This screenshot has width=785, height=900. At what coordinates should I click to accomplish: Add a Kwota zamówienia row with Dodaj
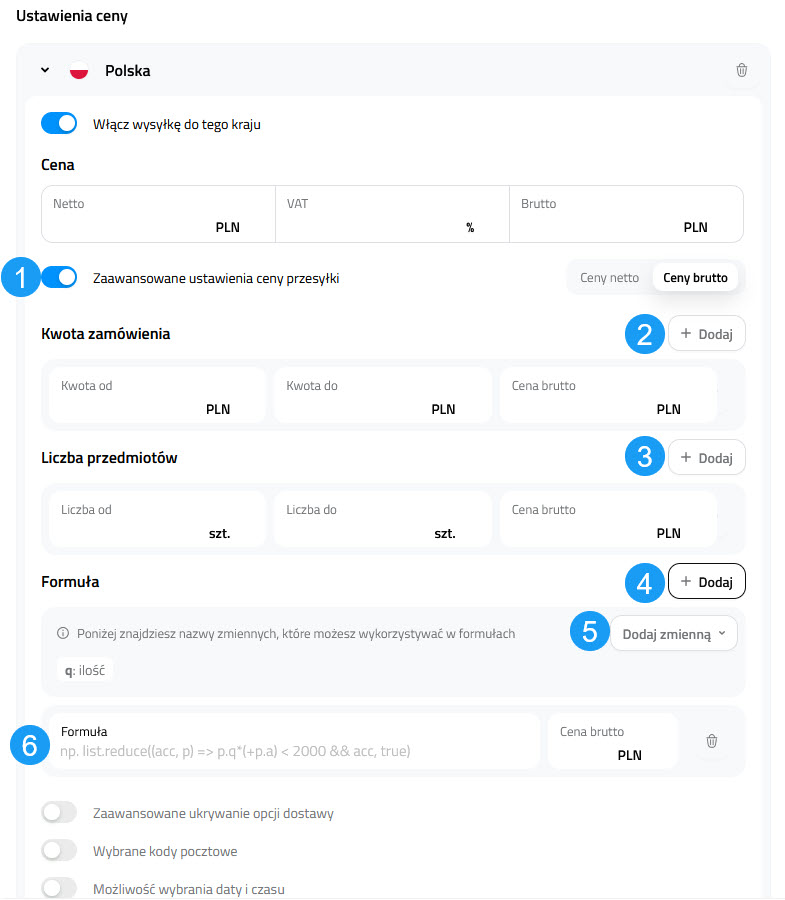(x=706, y=334)
